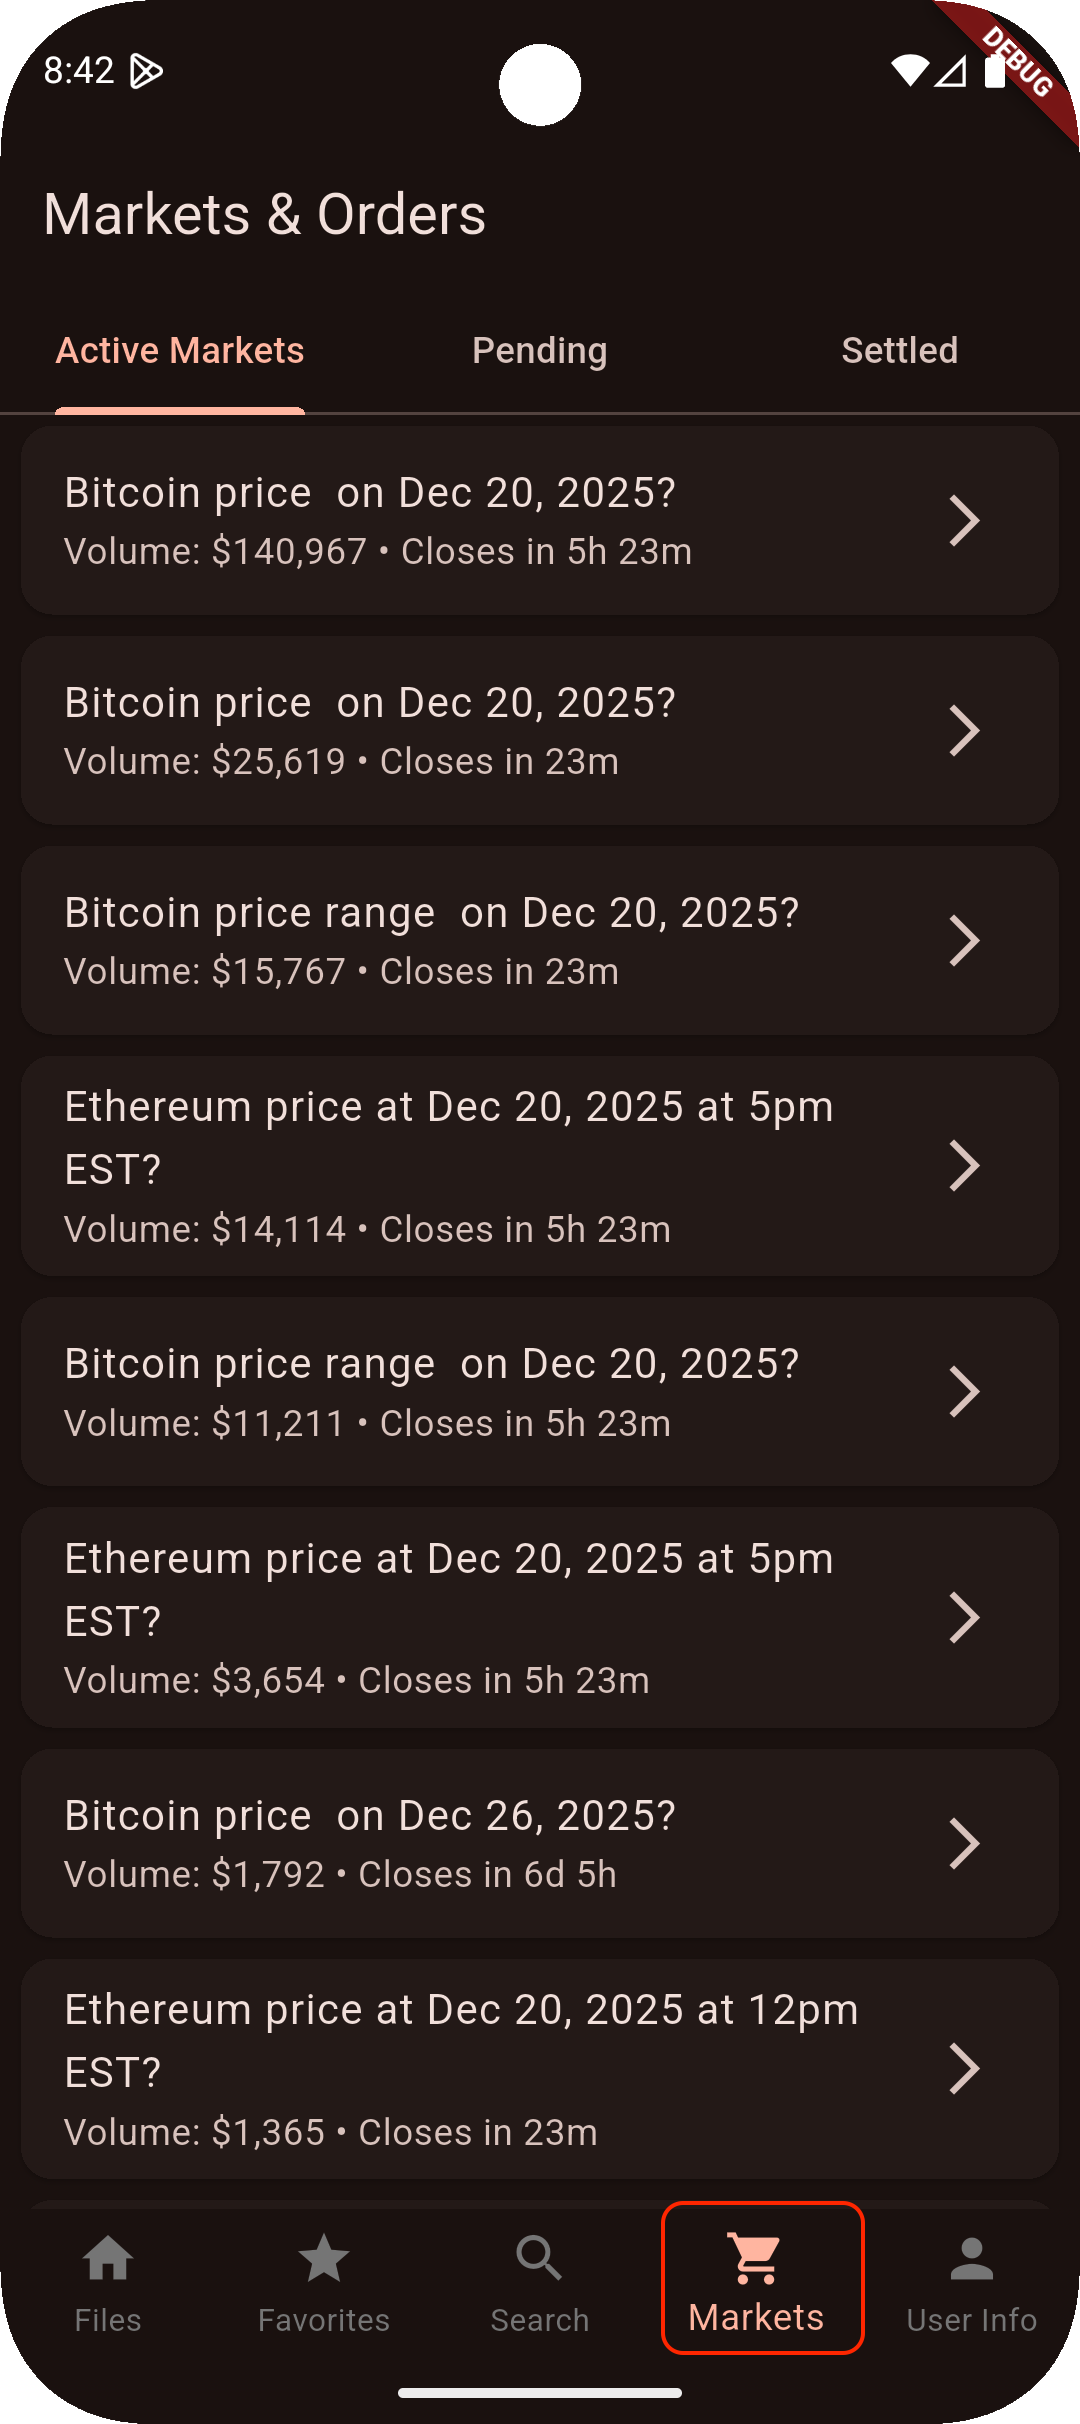Image resolution: width=1080 pixels, height=2424 pixels.
Task: Tap the Favorites star icon
Action: pos(323,2260)
